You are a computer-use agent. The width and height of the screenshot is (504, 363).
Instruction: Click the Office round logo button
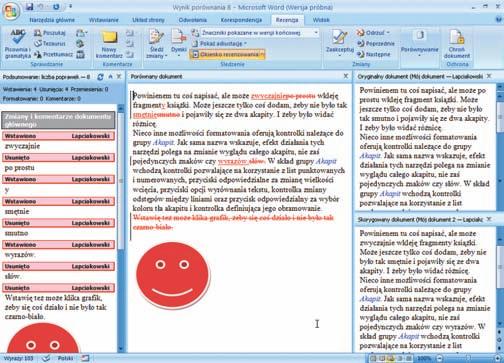11,11
